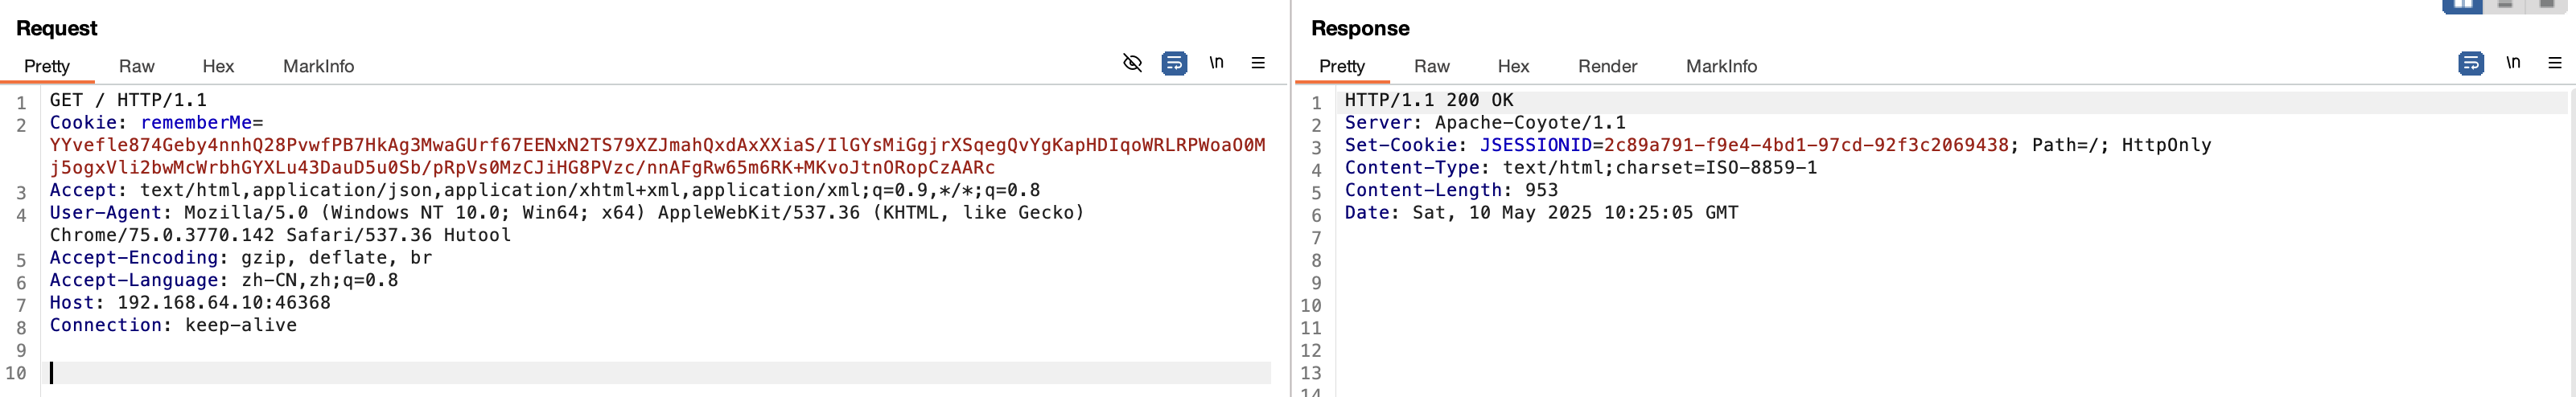This screenshot has width=2576, height=397.
Task: Click the "rememberMe" cookie name
Action: pos(196,122)
